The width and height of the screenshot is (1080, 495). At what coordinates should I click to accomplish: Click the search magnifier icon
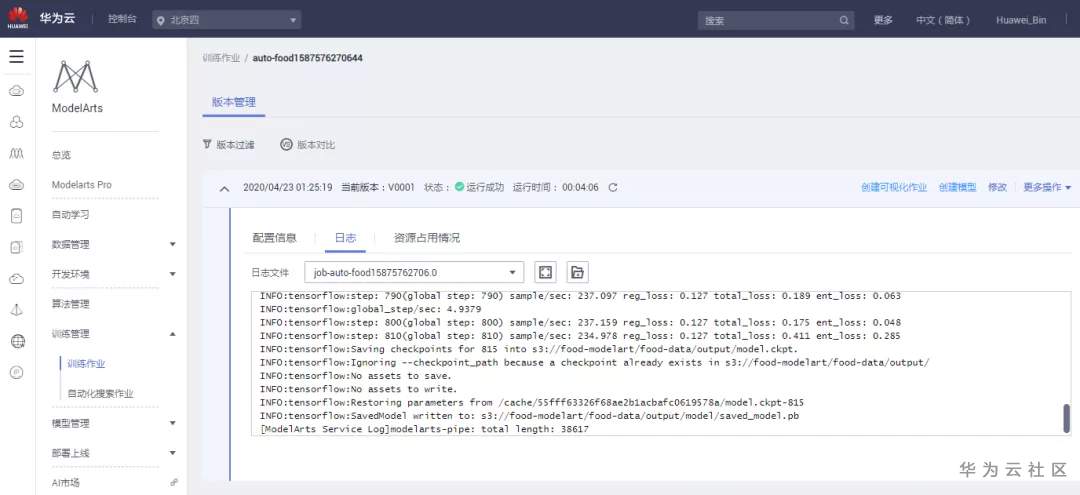click(844, 21)
